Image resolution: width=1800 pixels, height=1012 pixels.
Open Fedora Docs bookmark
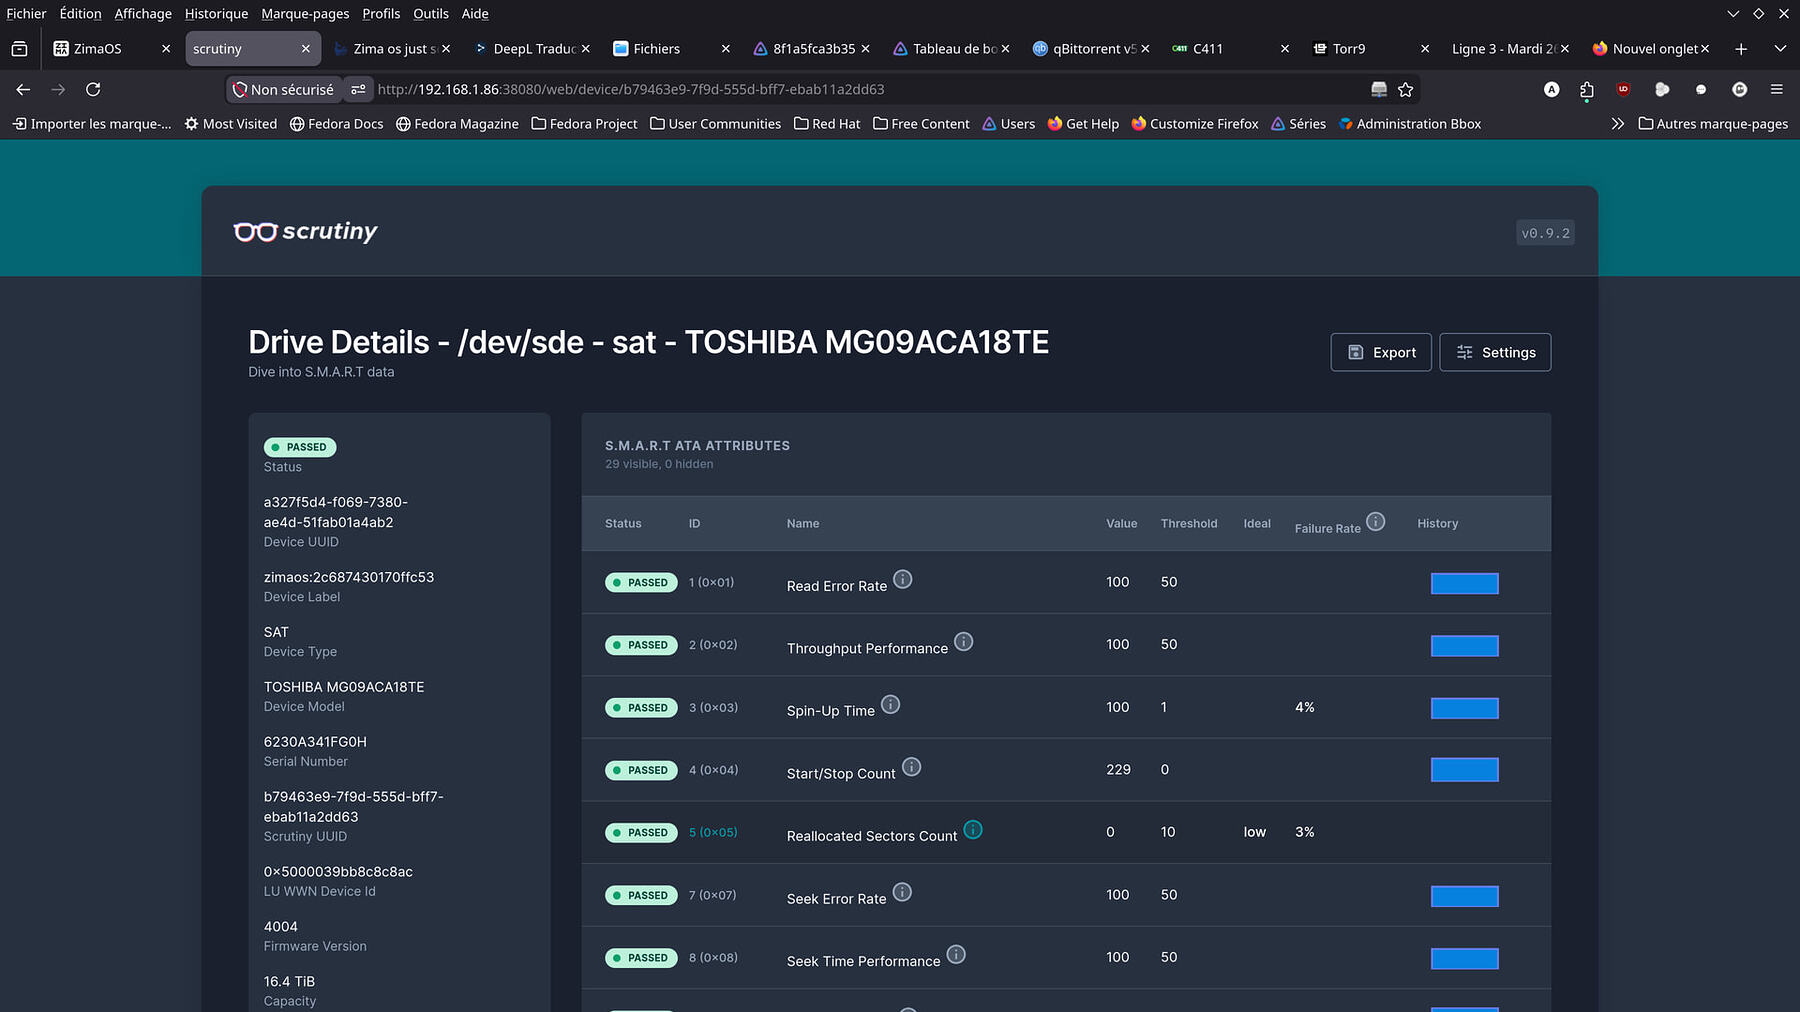click(336, 124)
